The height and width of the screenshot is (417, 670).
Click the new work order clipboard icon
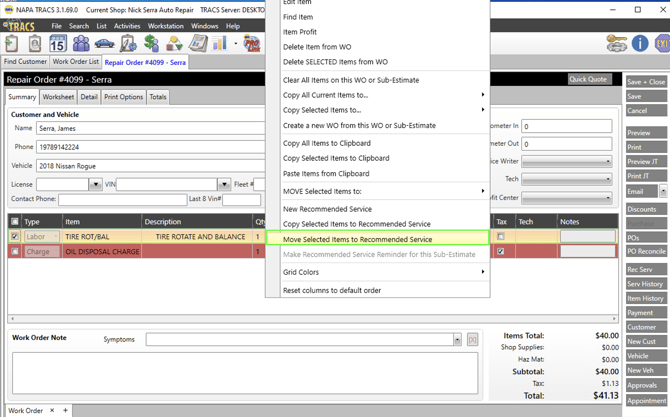[x=12, y=44]
